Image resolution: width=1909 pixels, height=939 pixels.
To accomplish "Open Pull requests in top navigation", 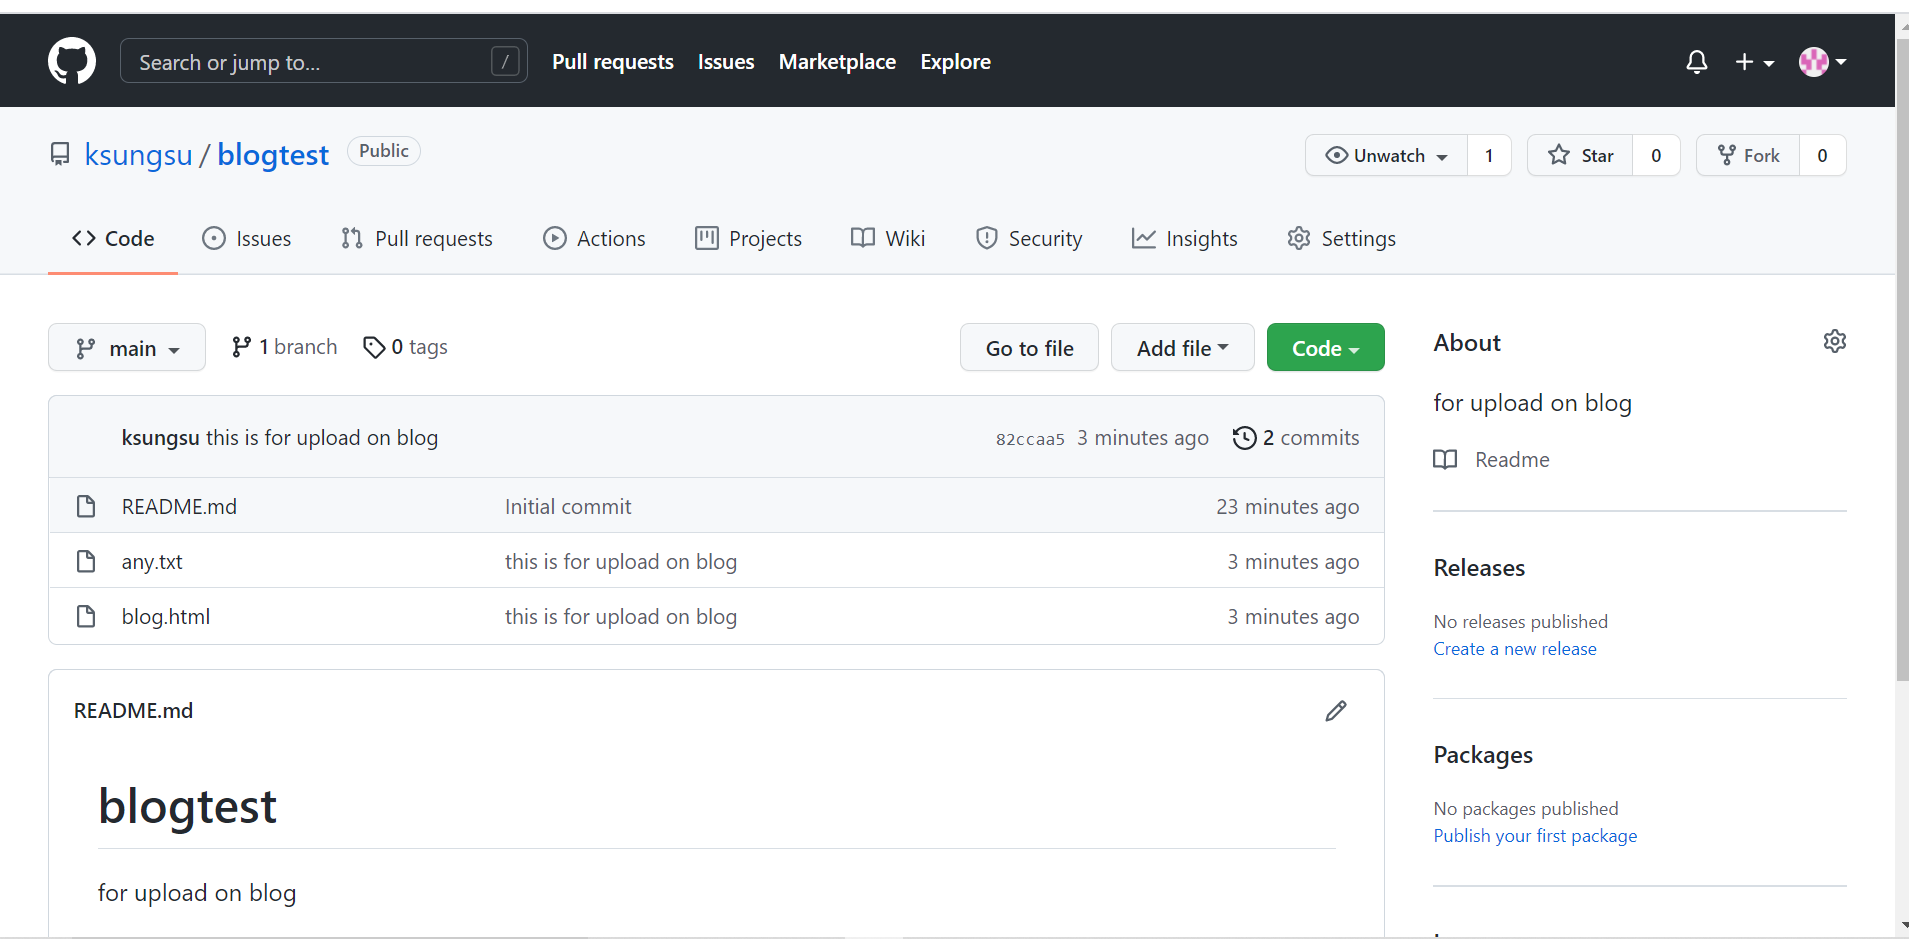I will click(x=613, y=62).
